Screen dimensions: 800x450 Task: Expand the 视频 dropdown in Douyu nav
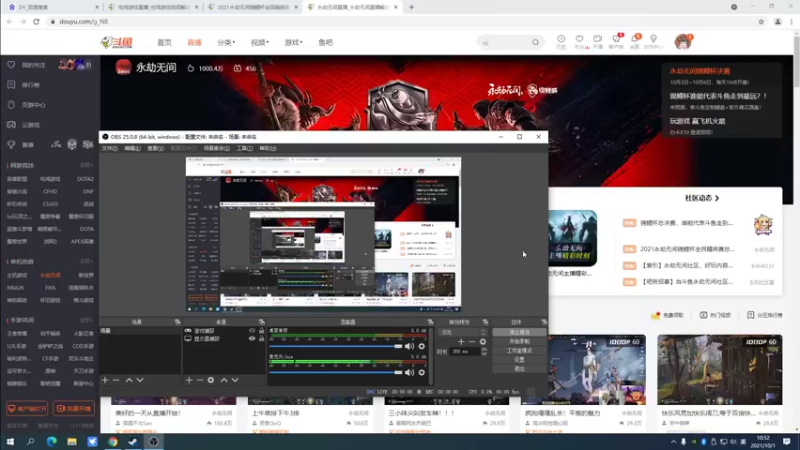[x=260, y=42]
